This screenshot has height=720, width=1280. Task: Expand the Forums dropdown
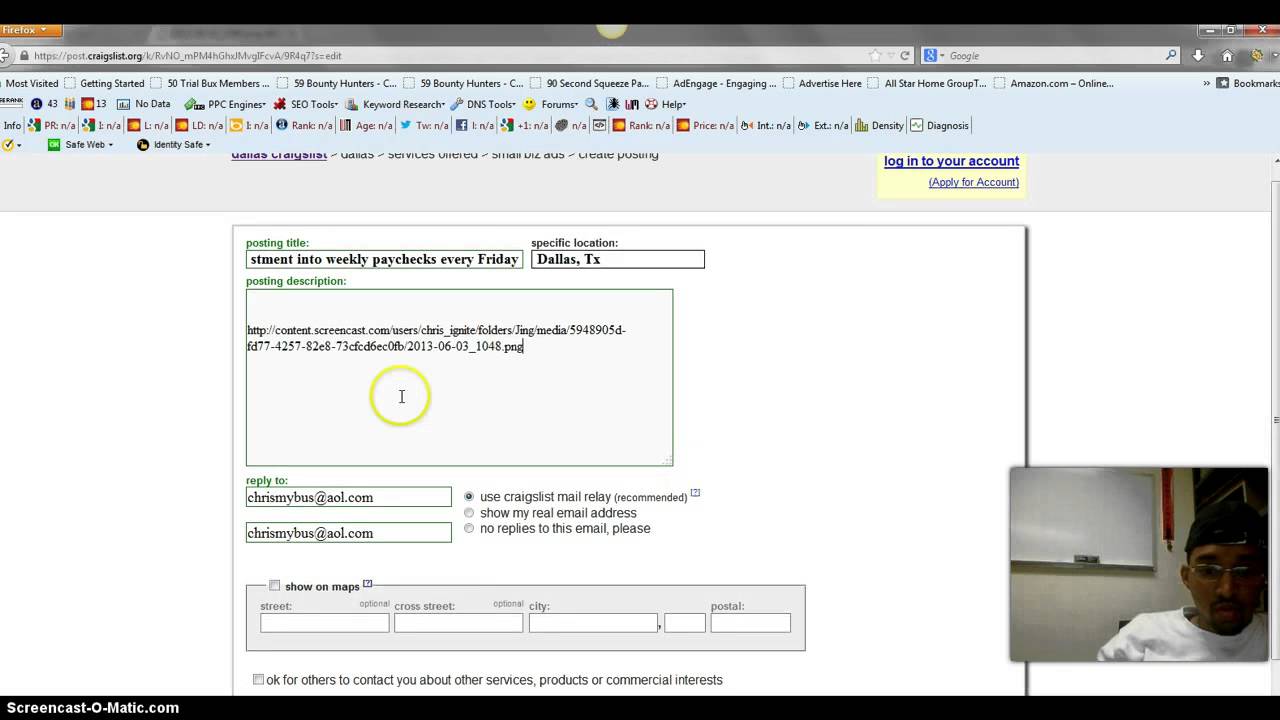[551, 104]
